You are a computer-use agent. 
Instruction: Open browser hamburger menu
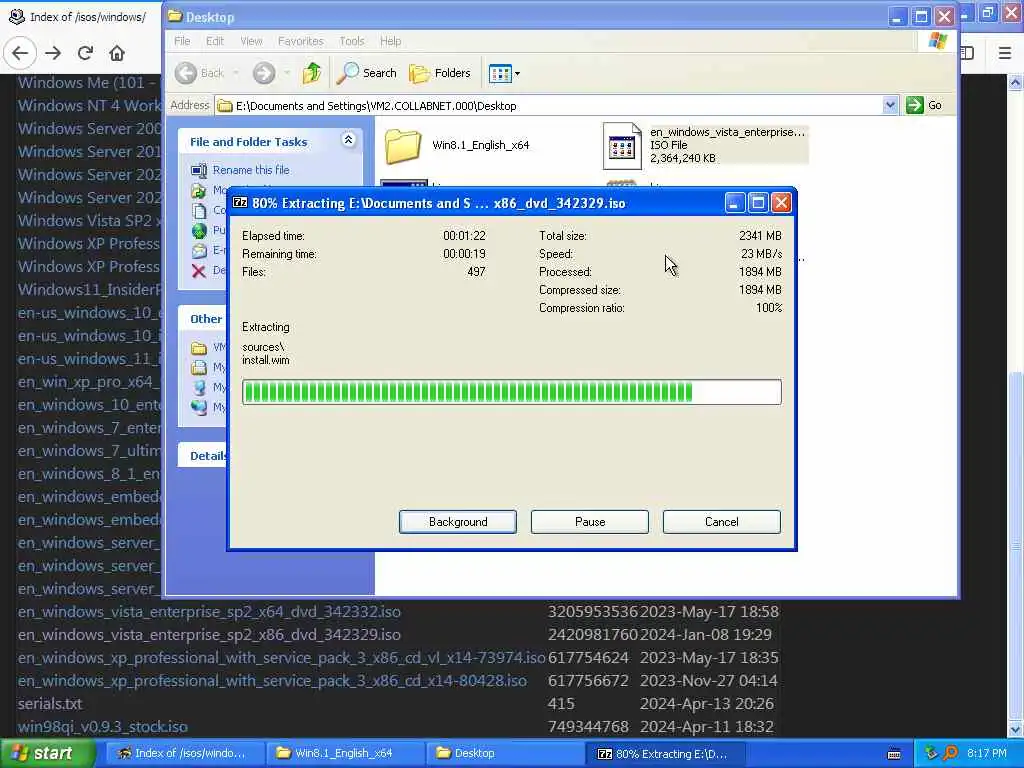pos(1004,53)
